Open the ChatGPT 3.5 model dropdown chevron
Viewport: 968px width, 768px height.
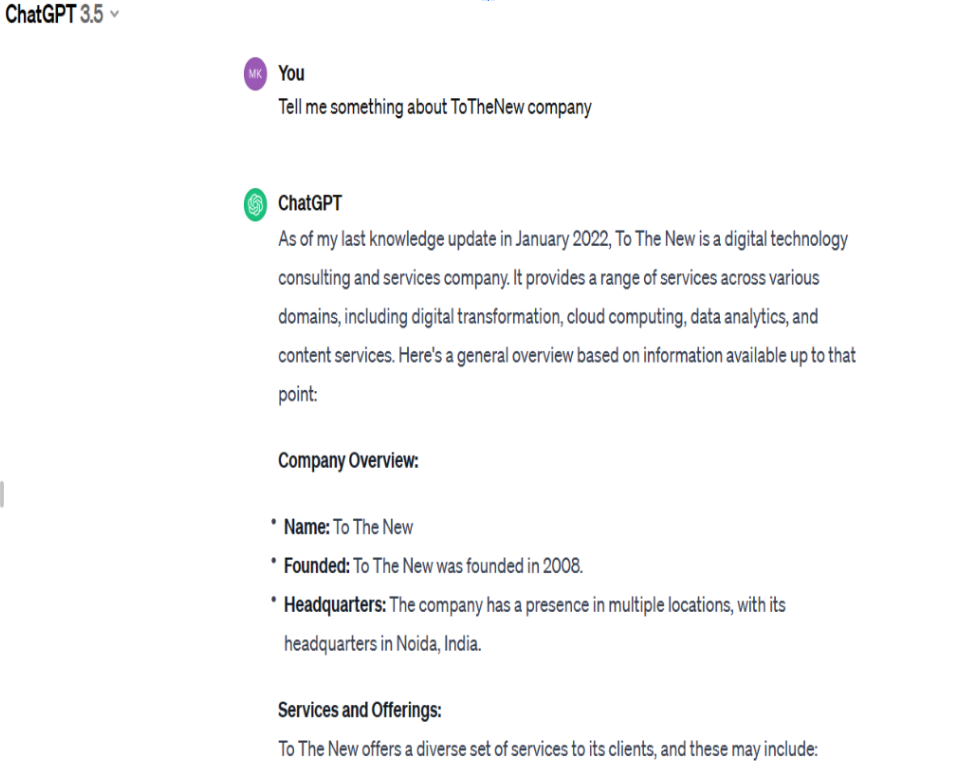[114, 14]
